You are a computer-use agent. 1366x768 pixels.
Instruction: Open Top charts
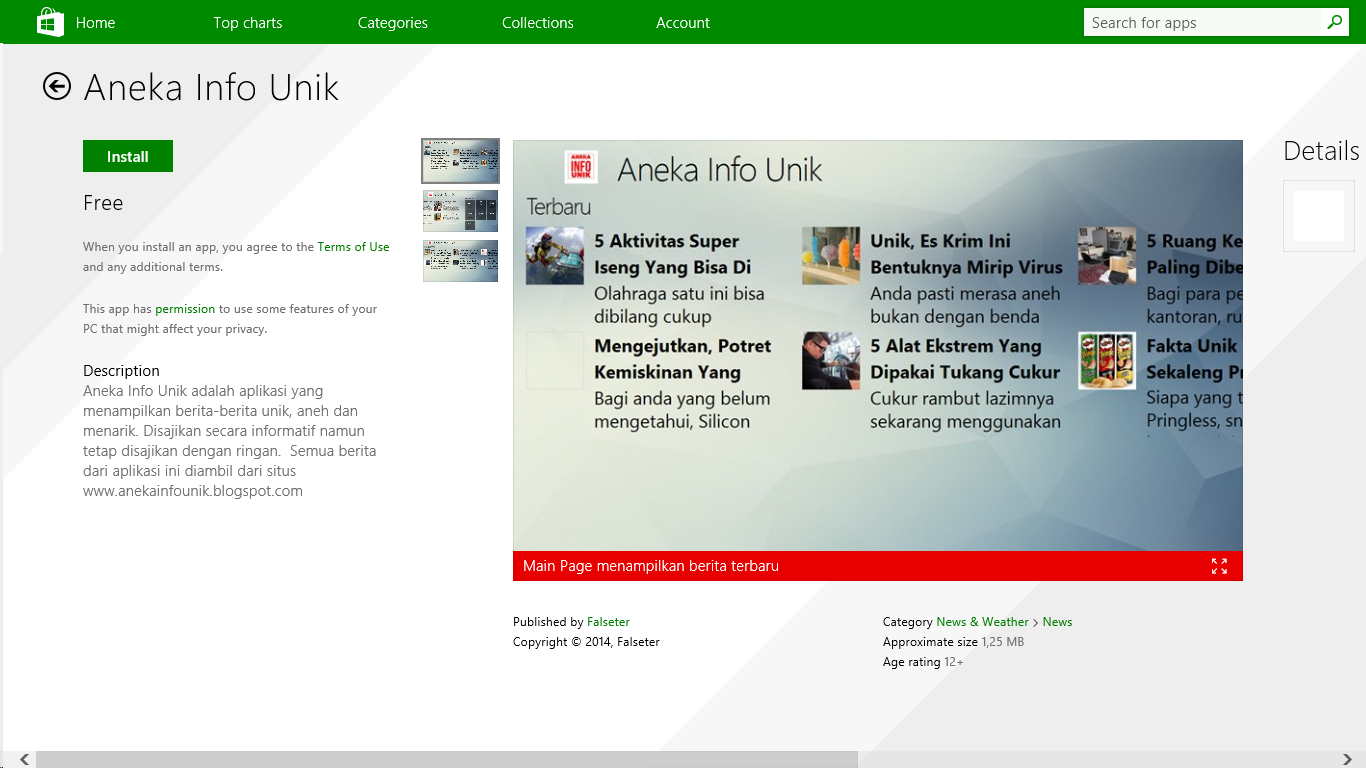click(x=248, y=22)
